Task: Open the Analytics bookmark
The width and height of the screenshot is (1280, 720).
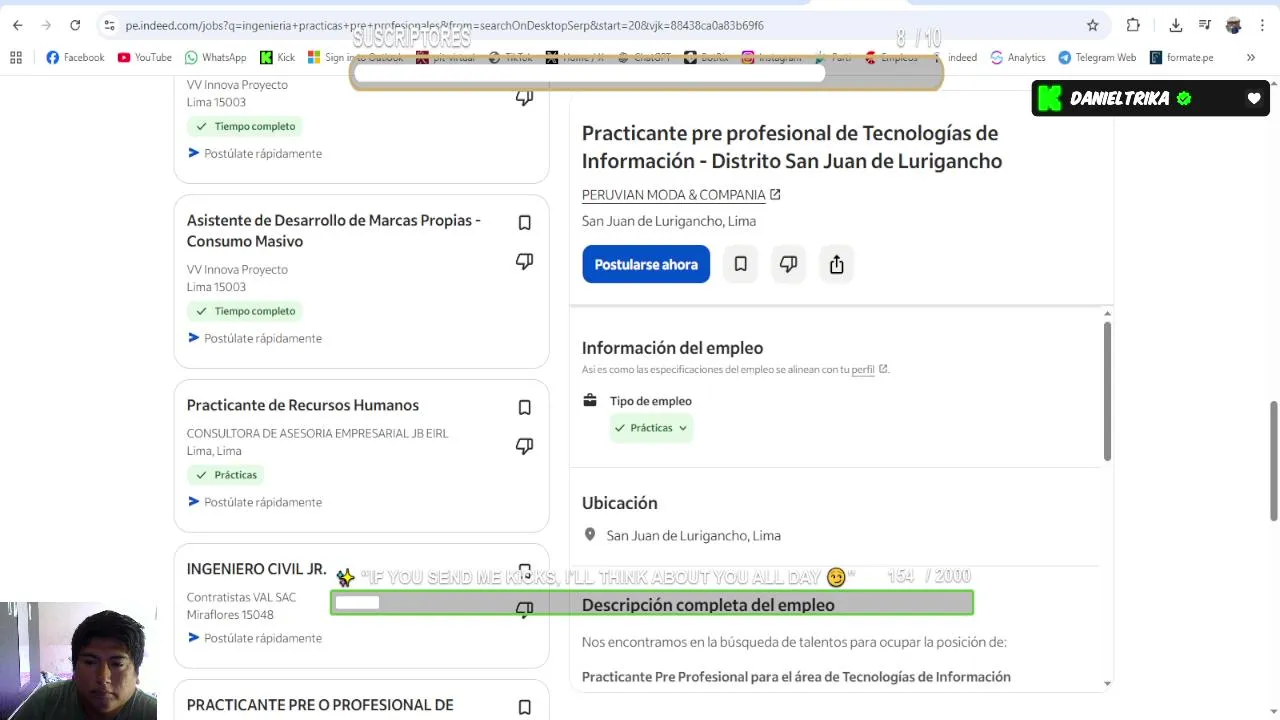Action: click(x=1017, y=57)
